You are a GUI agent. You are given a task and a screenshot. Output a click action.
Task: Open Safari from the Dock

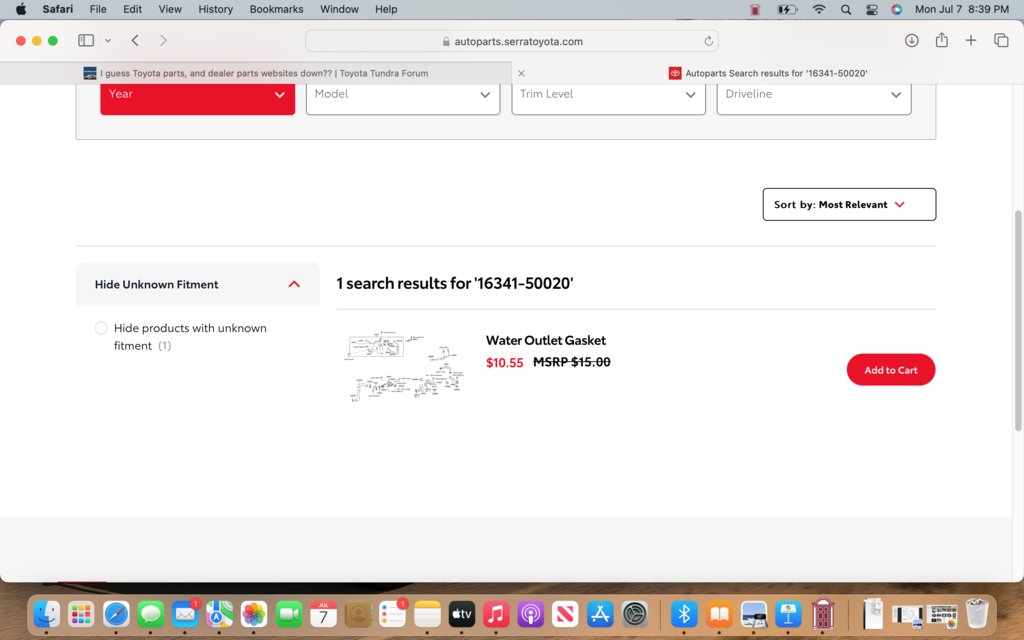[116, 614]
